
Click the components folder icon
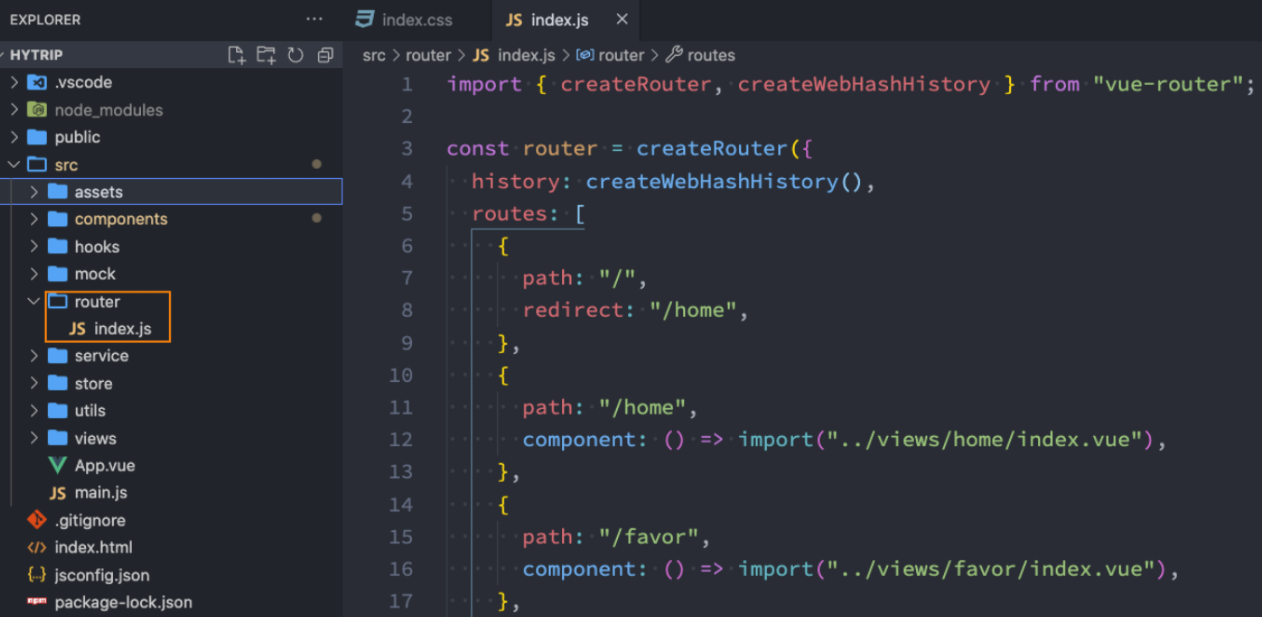point(57,219)
